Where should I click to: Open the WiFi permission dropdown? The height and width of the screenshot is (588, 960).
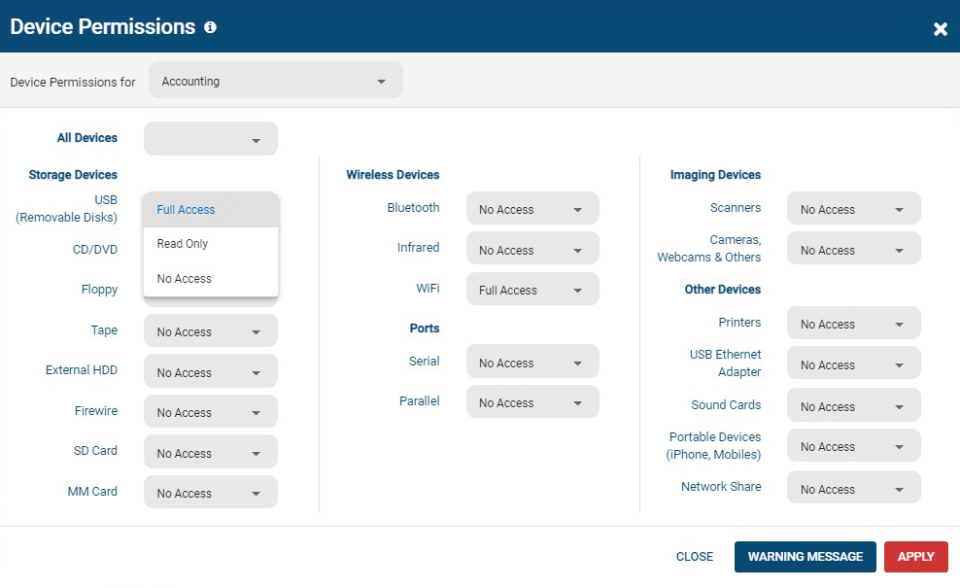tap(532, 289)
